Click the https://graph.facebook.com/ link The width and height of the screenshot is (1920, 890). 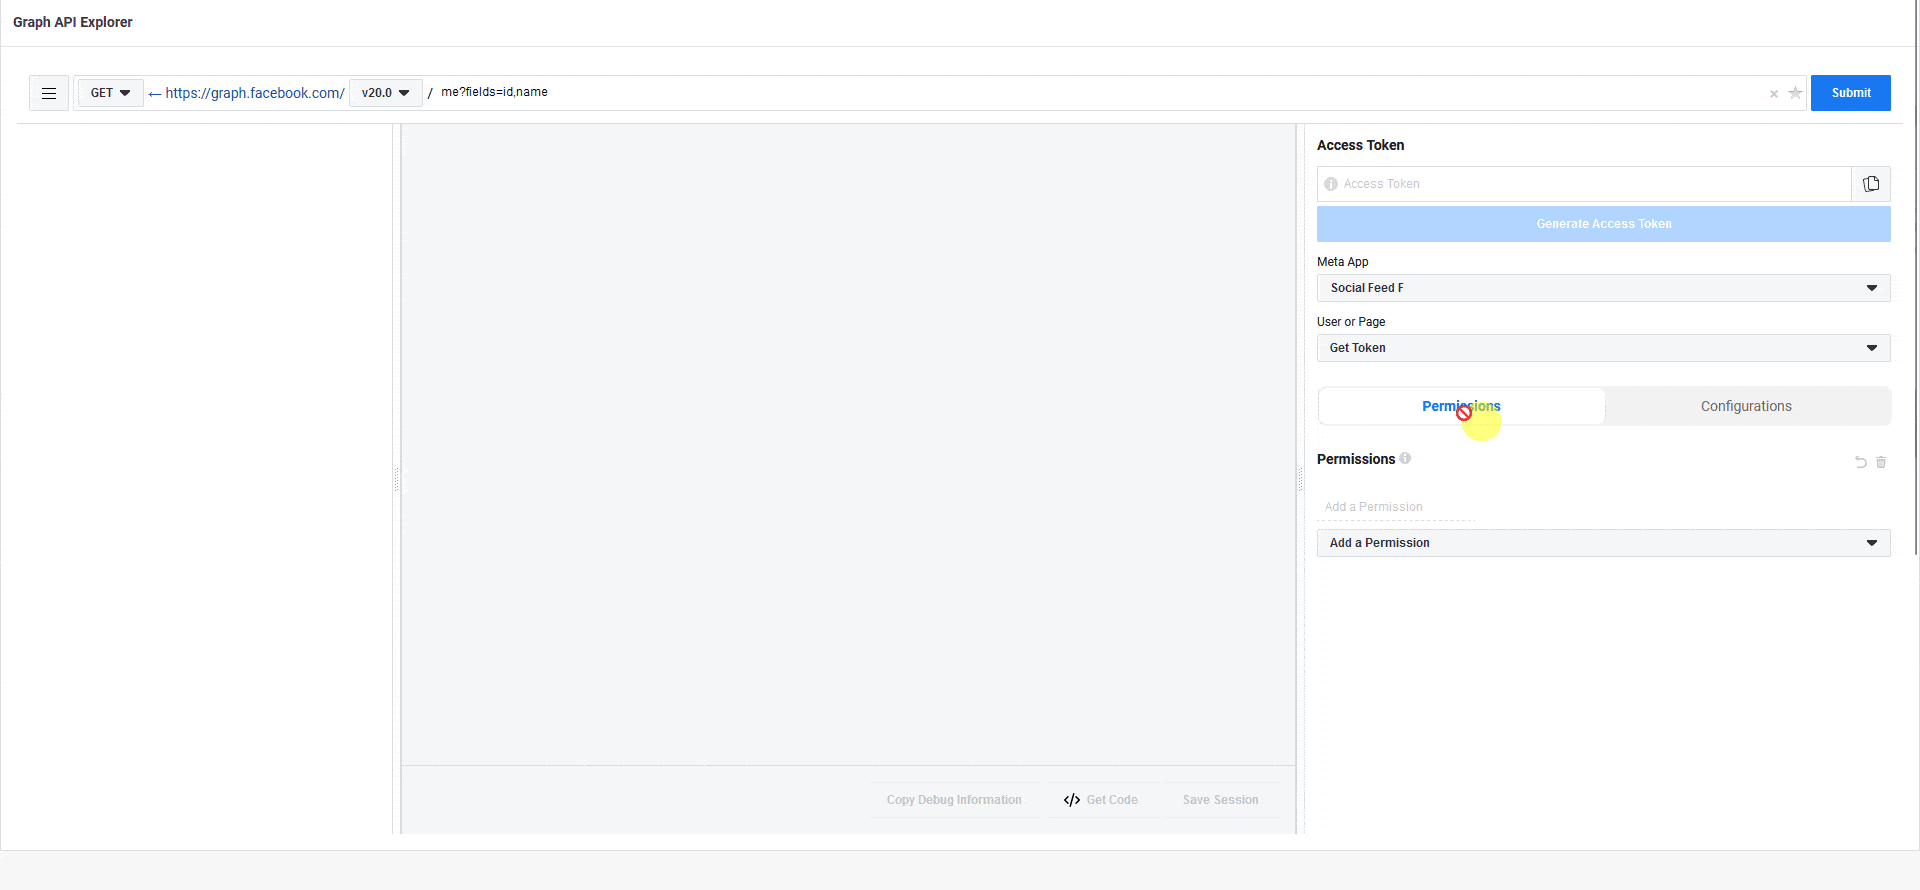pyautogui.click(x=254, y=93)
